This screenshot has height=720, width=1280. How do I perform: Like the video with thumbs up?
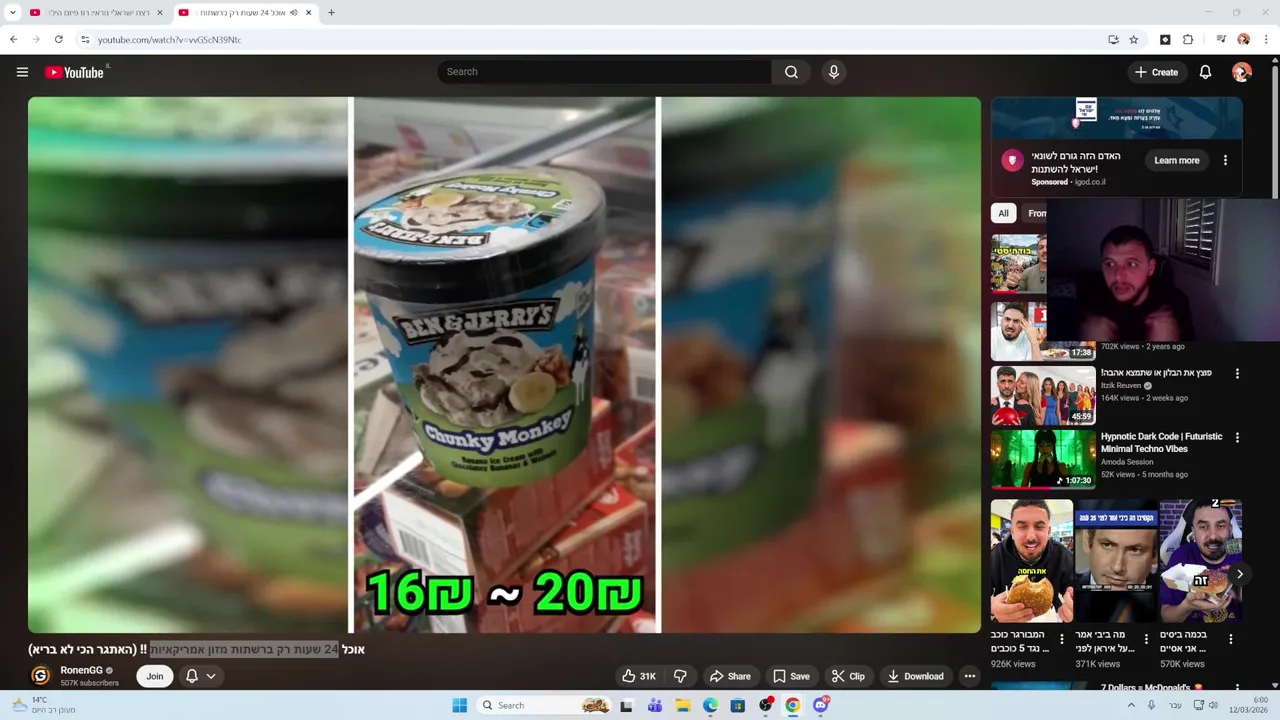[639, 676]
